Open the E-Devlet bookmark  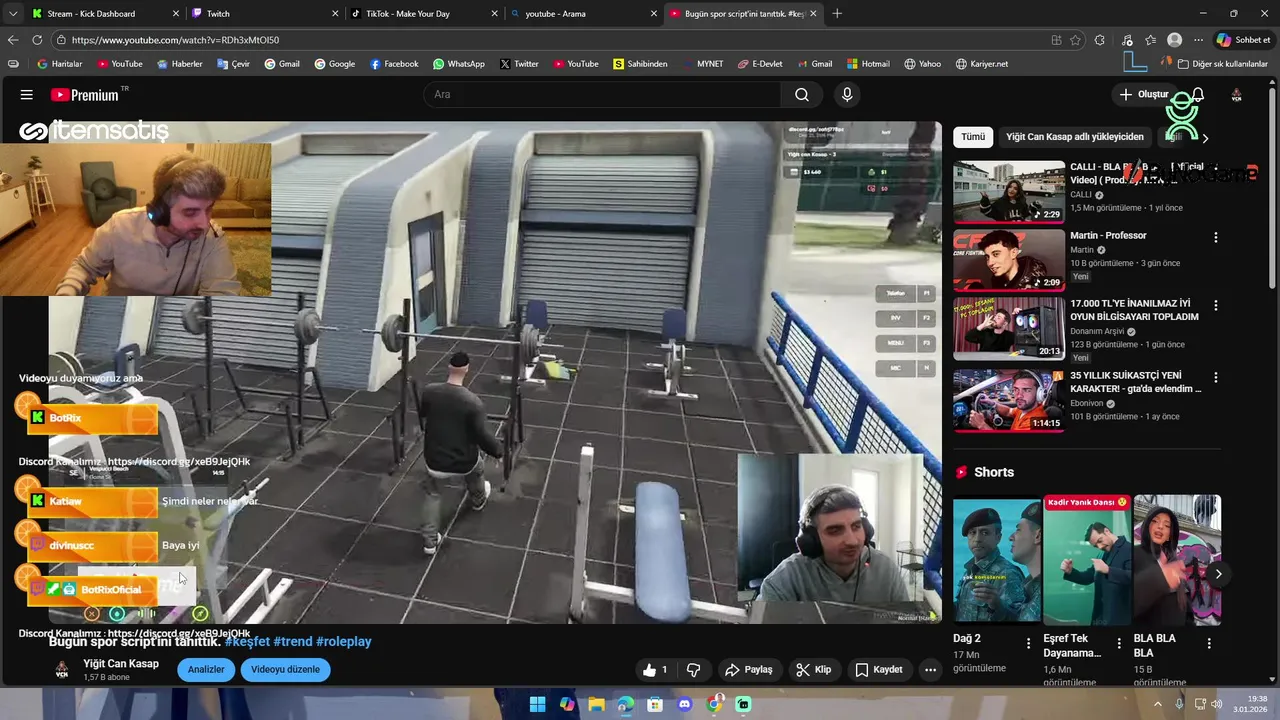pyautogui.click(x=760, y=64)
